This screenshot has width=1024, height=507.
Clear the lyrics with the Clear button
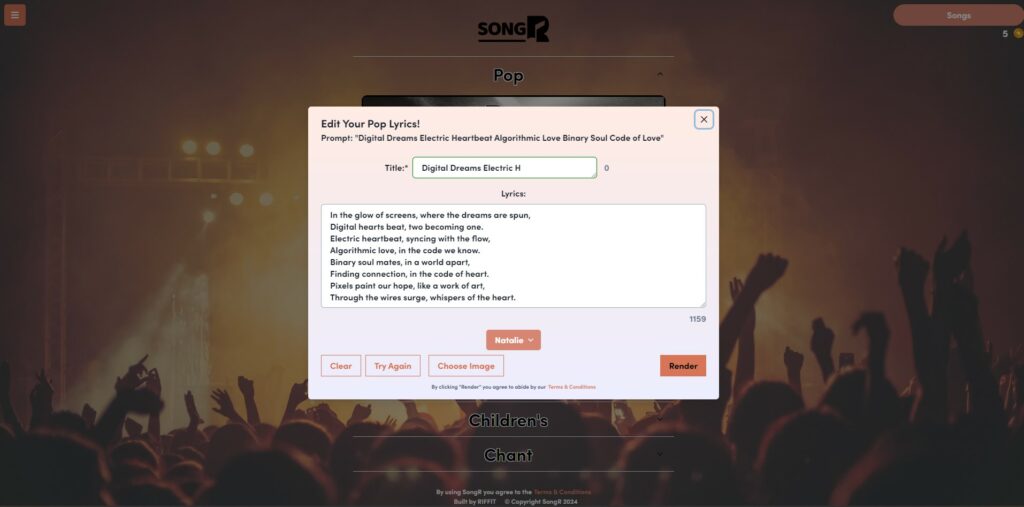coord(341,366)
